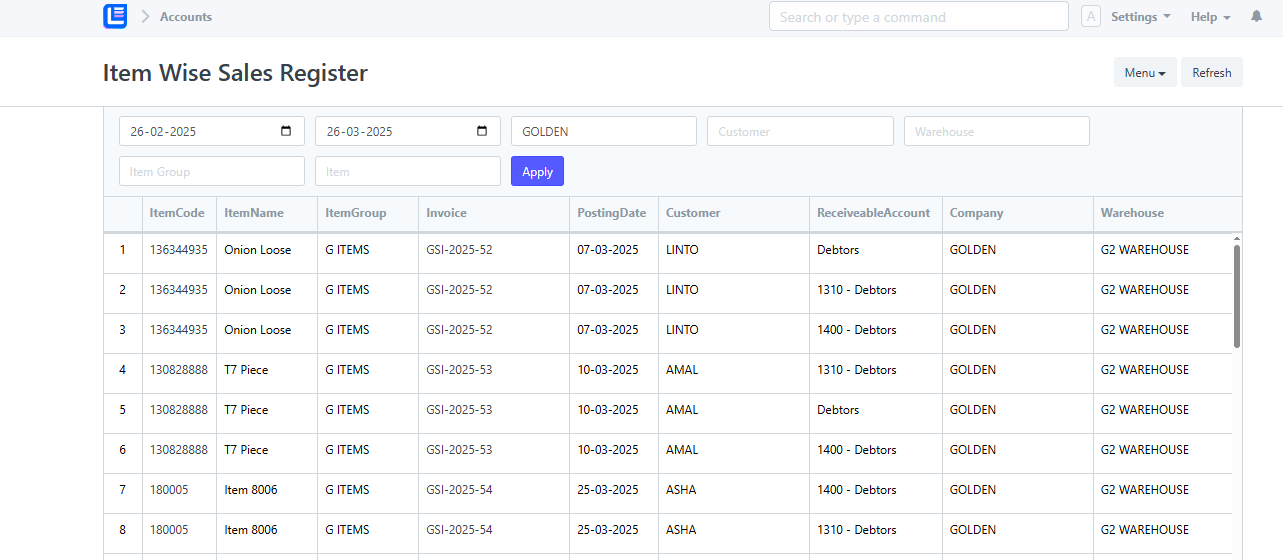Image resolution: width=1283 pixels, height=560 pixels.
Task: Select the Invoice column header
Action: pyautogui.click(x=446, y=213)
